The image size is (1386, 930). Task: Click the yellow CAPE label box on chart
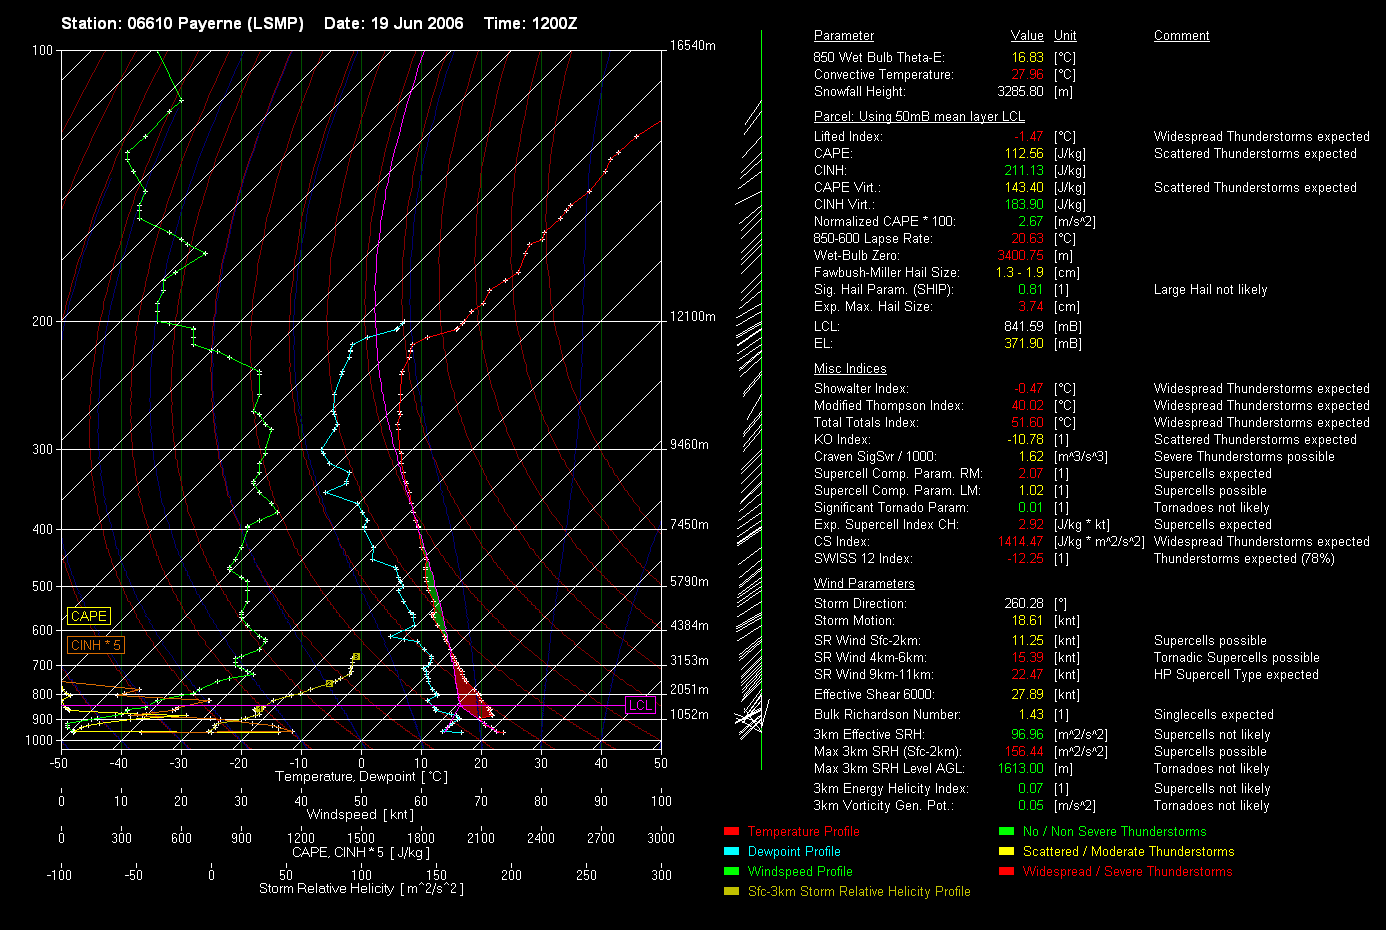tap(89, 616)
